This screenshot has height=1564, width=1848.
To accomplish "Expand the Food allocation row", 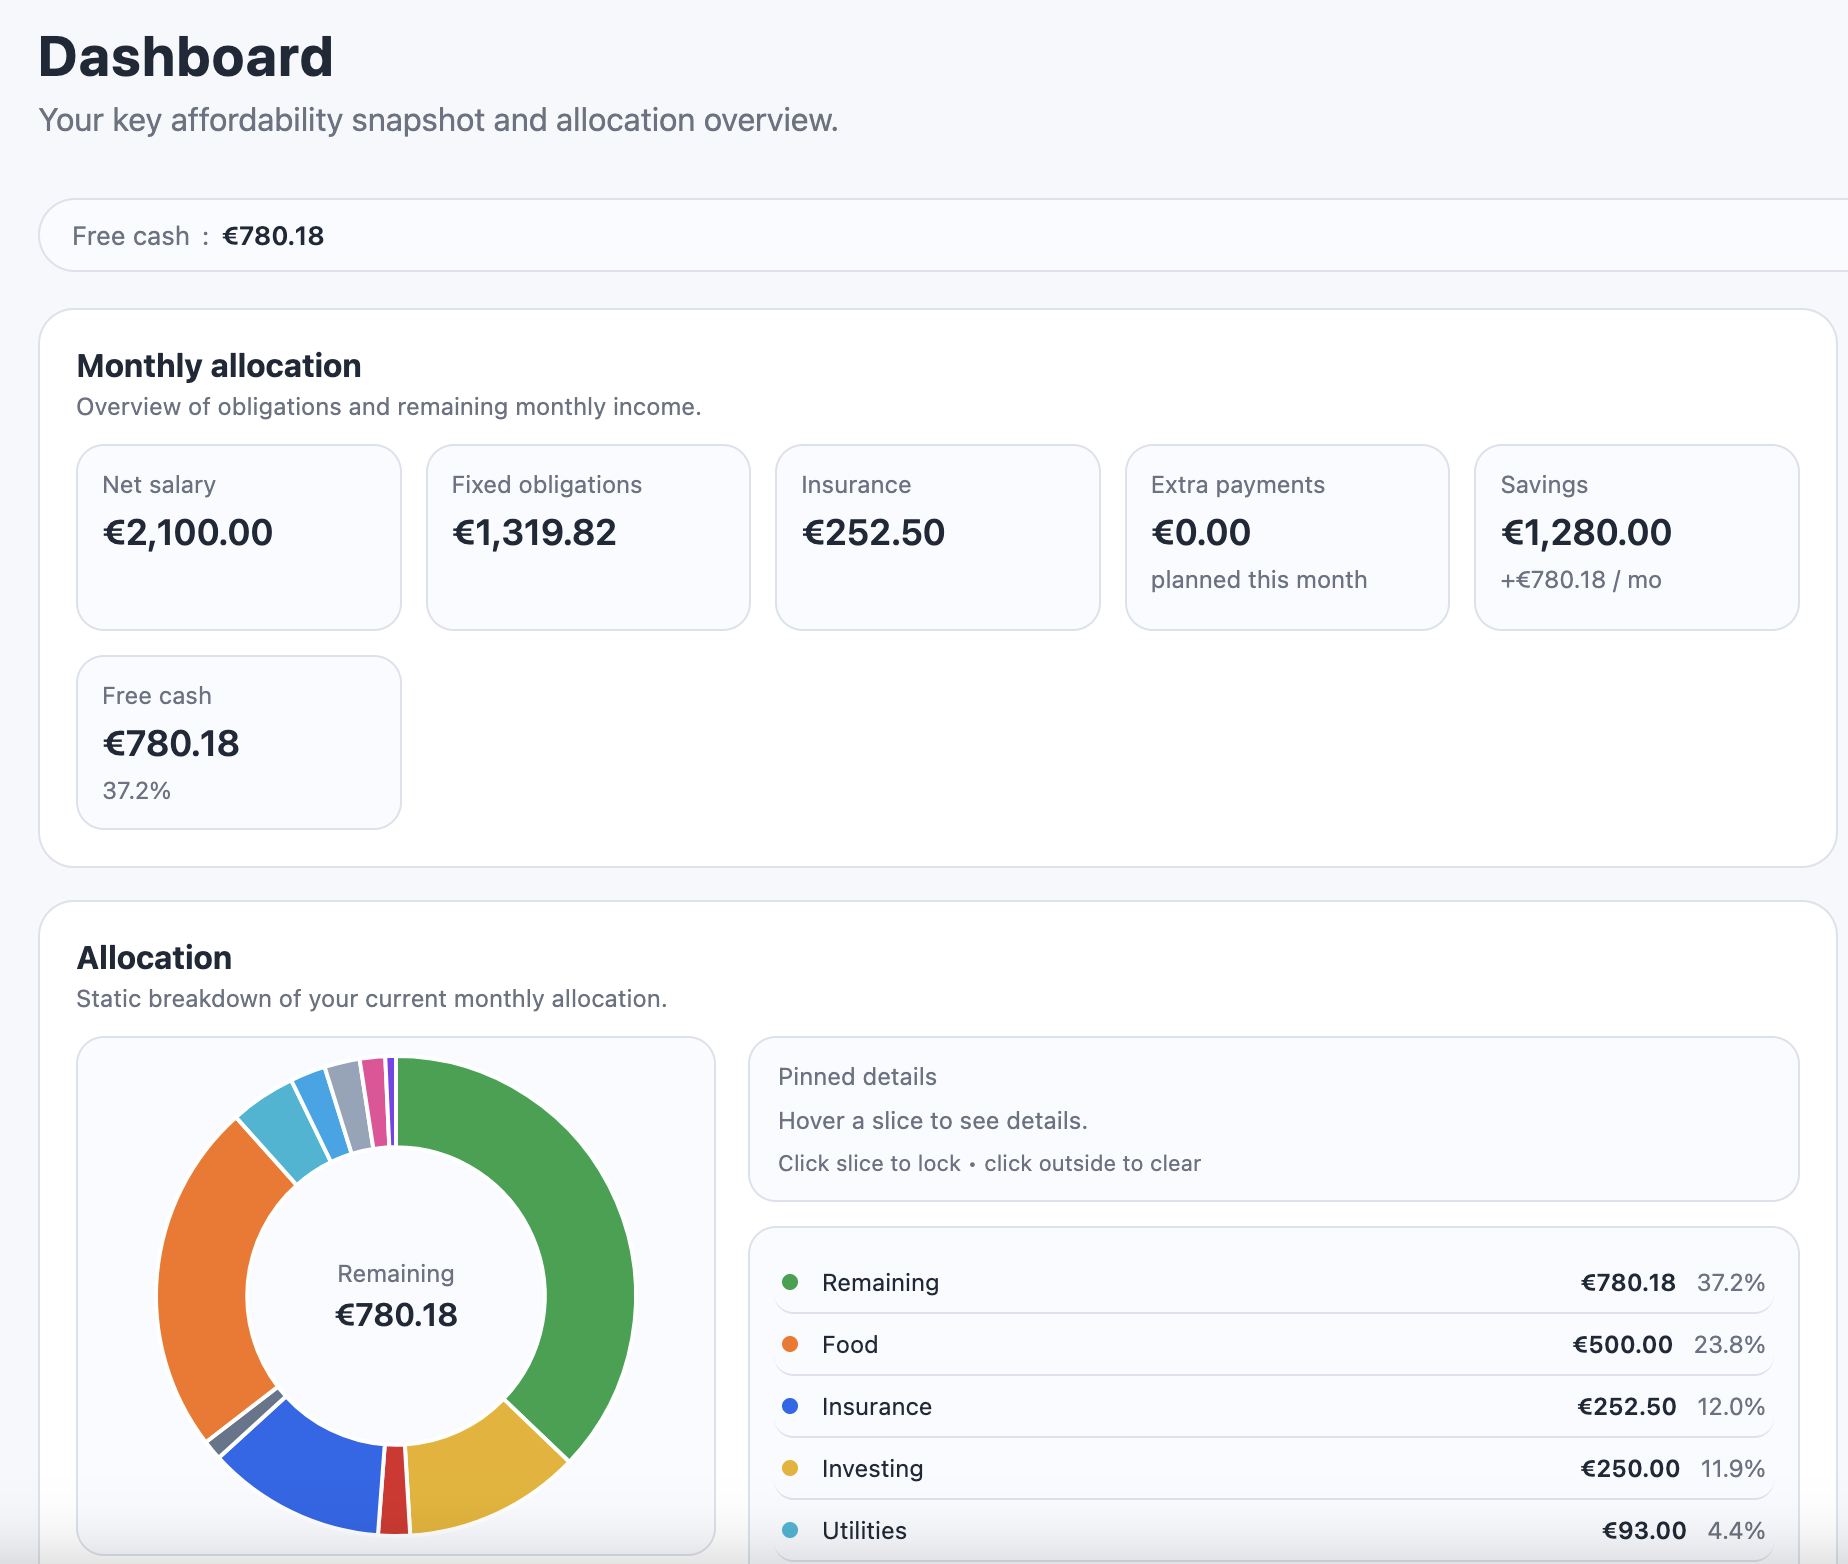I will 1270,1345.
